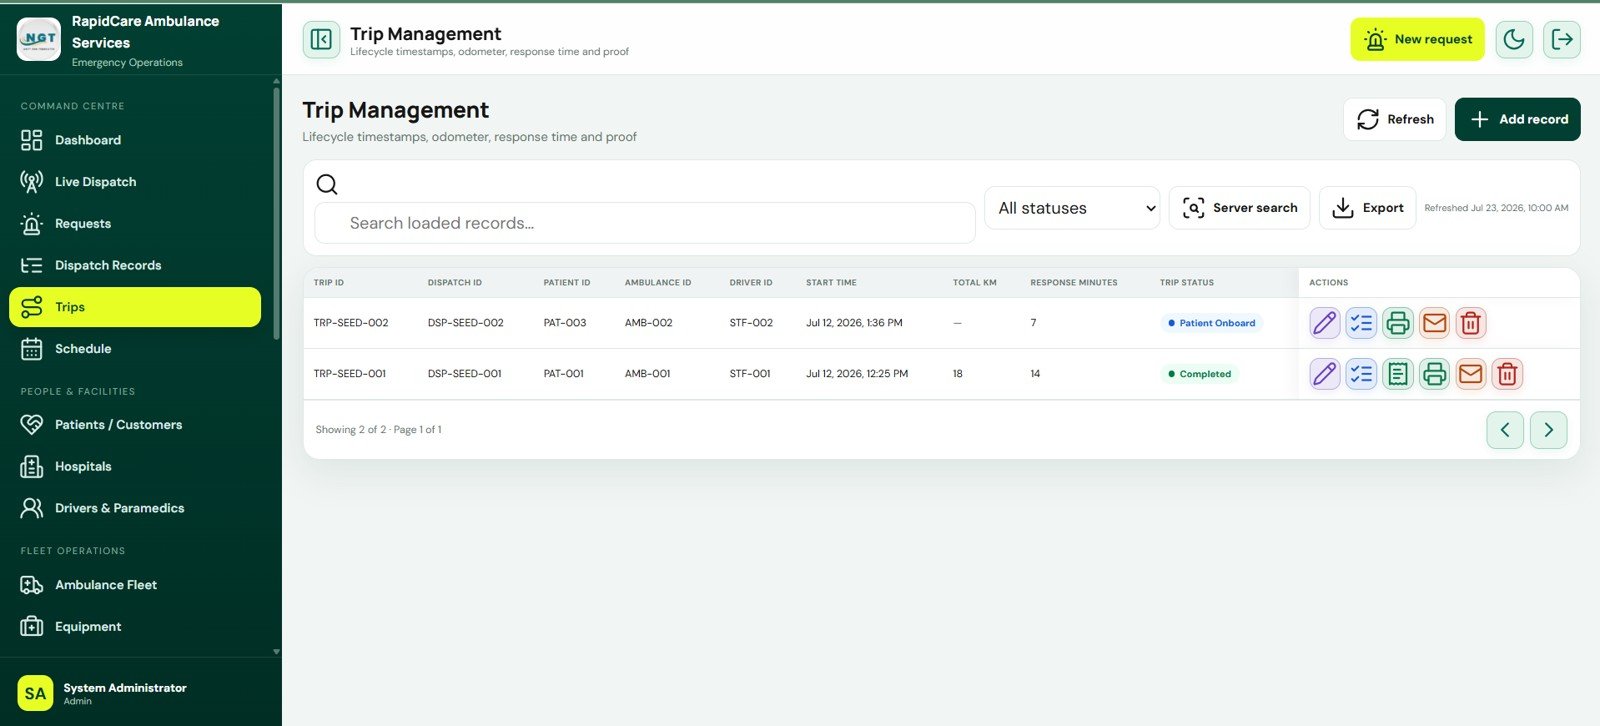This screenshot has width=1600, height=726.
Task: Delete trip TRP-SEED-001
Action: tap(1507, 374)
